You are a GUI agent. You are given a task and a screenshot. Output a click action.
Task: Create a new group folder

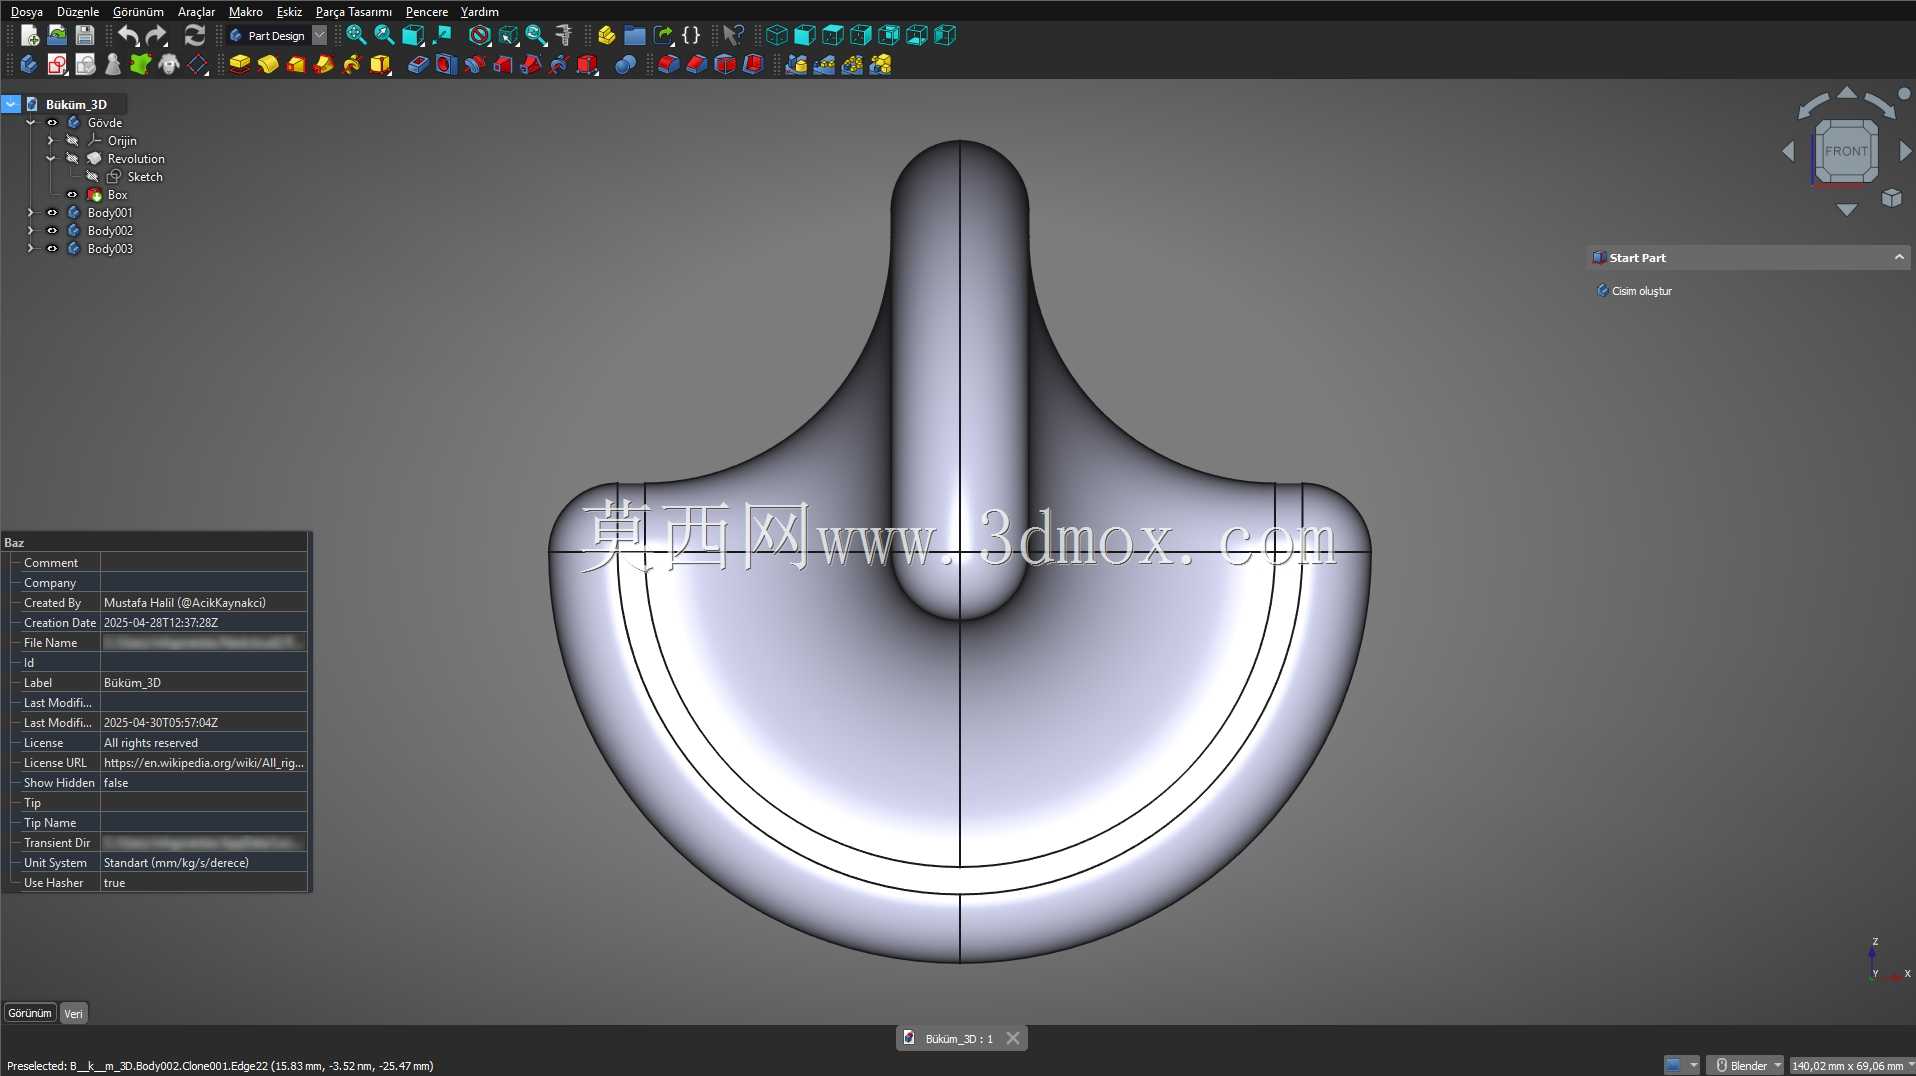click(634, 36)
